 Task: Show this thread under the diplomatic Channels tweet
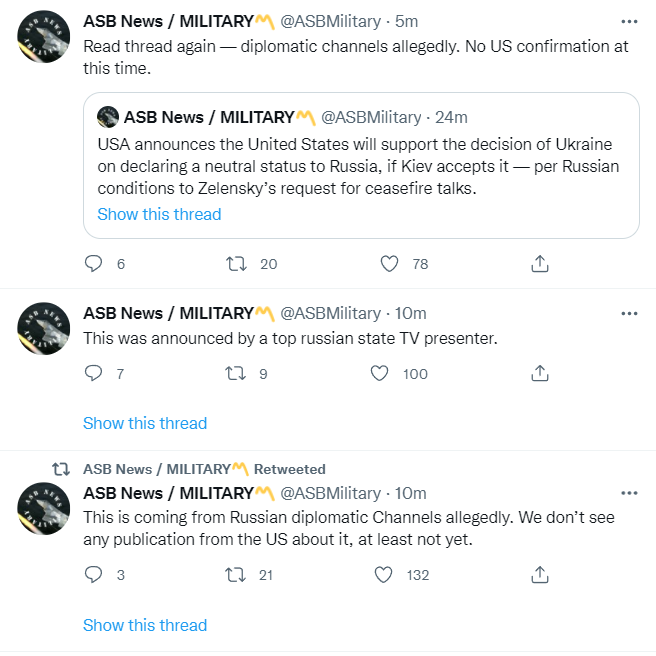tap(145, 625)
